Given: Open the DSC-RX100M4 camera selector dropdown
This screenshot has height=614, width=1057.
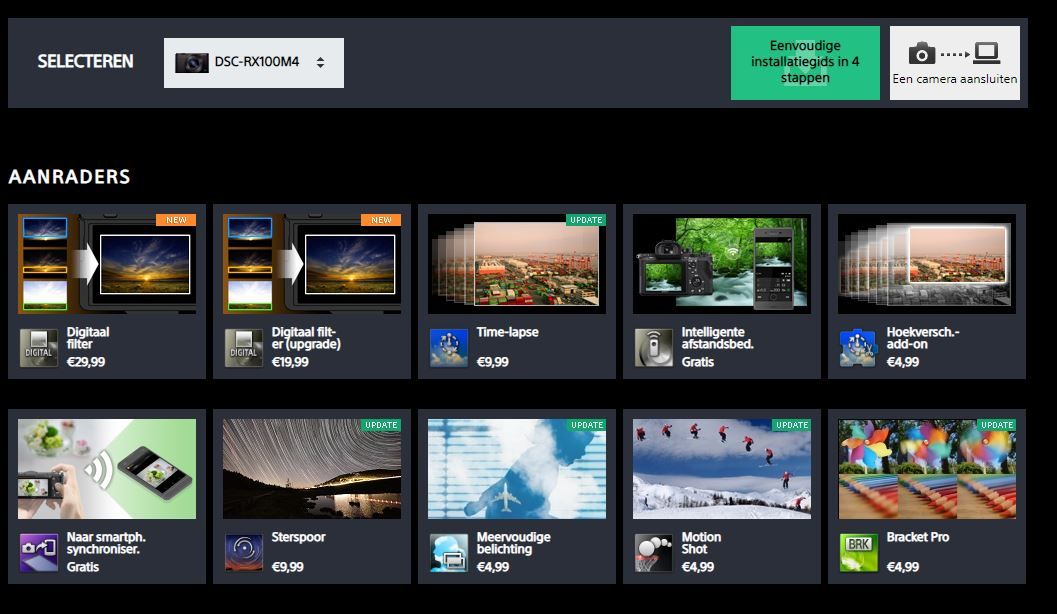Looking at the screenshot, I should pyautogui.click(x=254, y=63).
